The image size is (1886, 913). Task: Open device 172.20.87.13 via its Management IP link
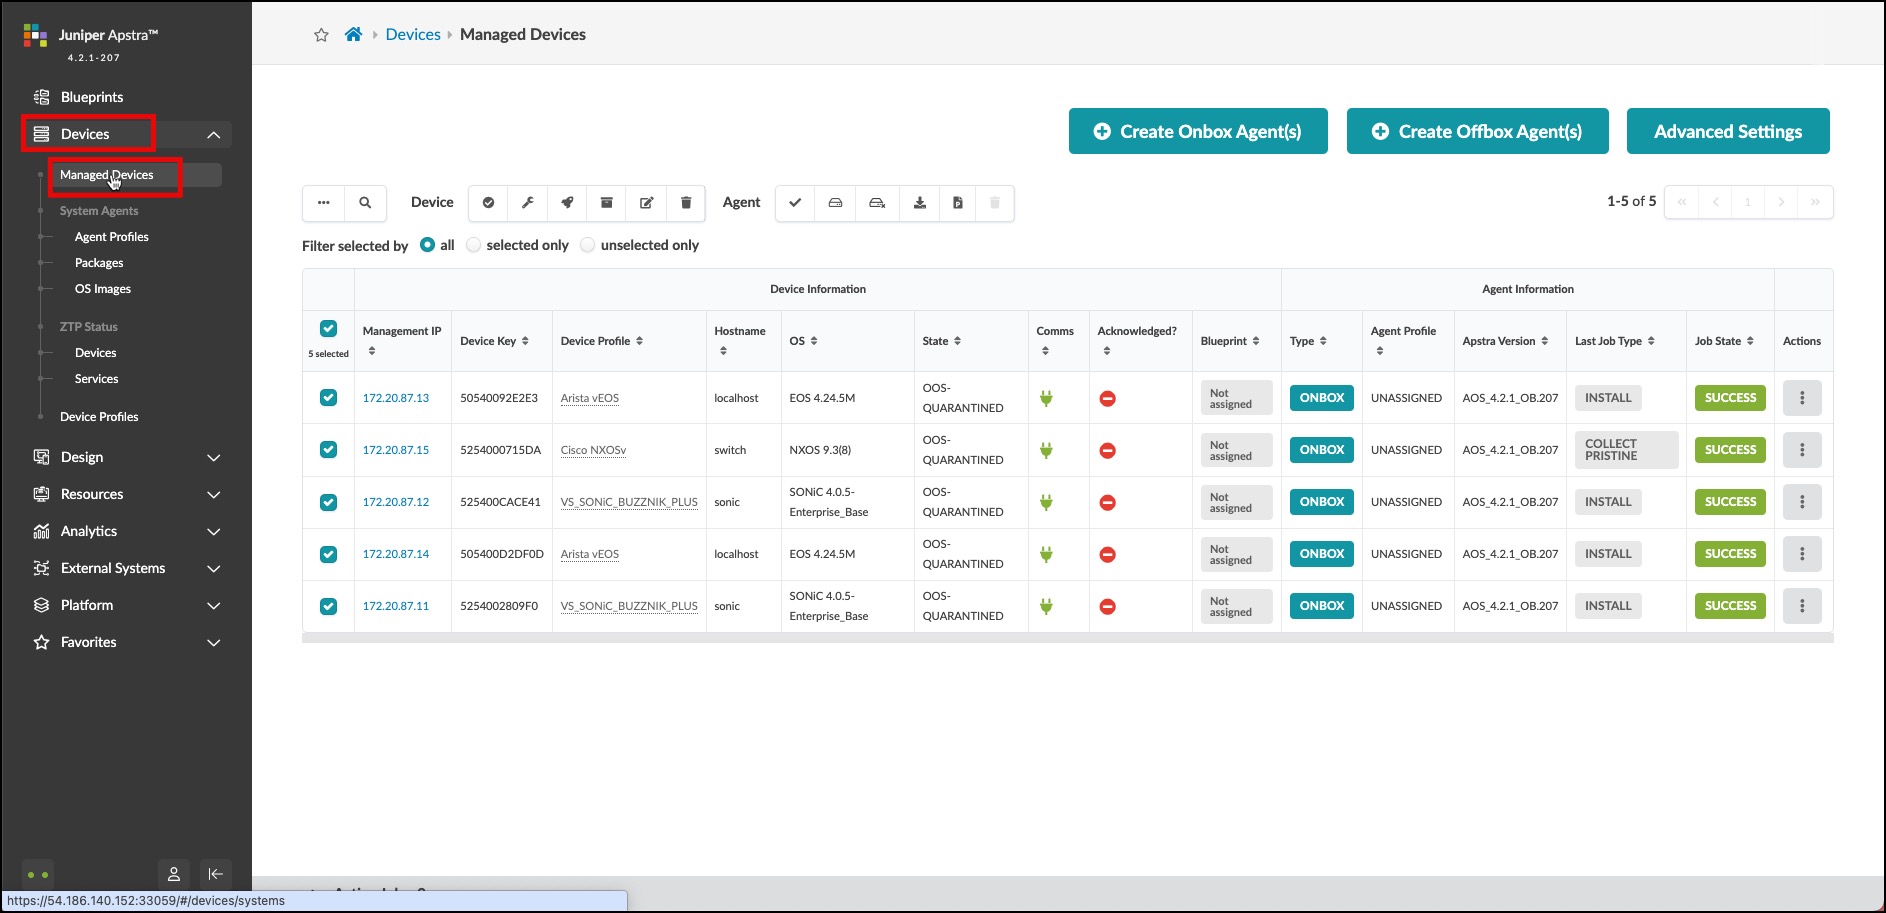coord(396,397)
